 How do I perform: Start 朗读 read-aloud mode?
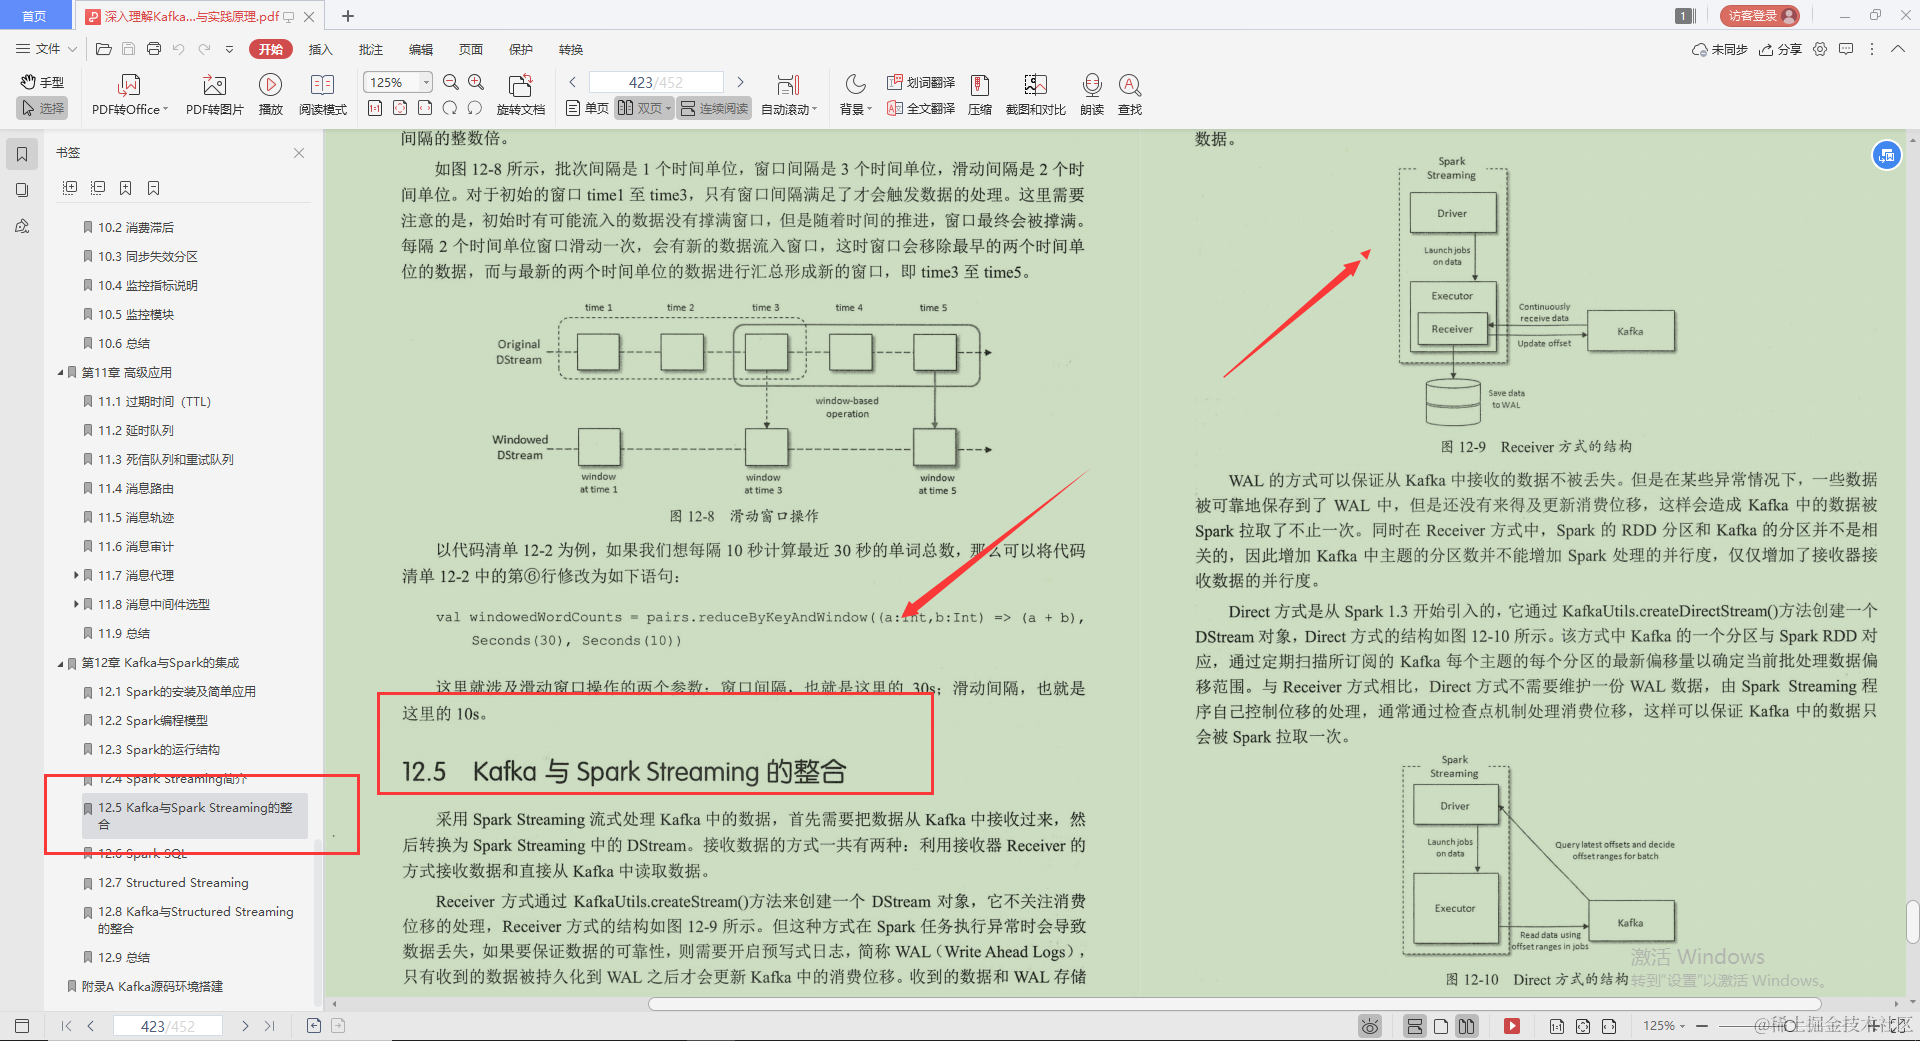pos(1091,93)
